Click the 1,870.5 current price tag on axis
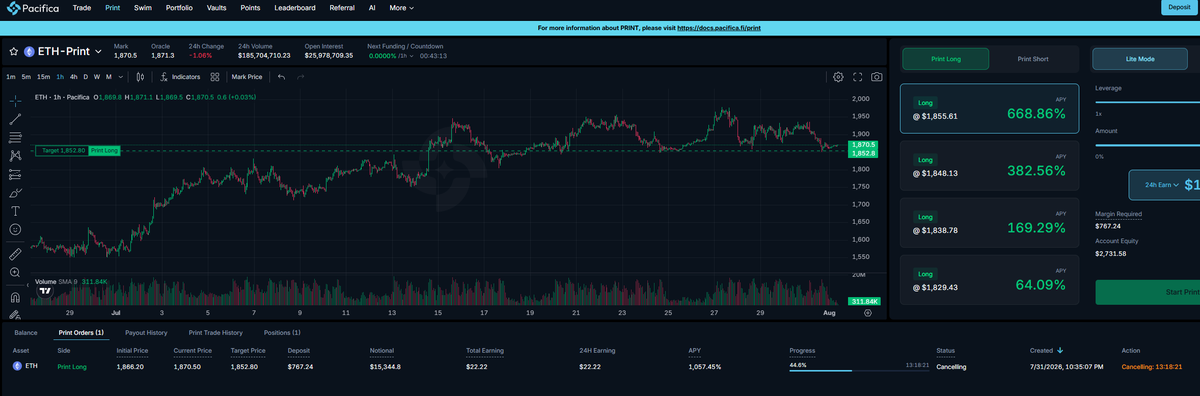 click(x=862, y=145)
